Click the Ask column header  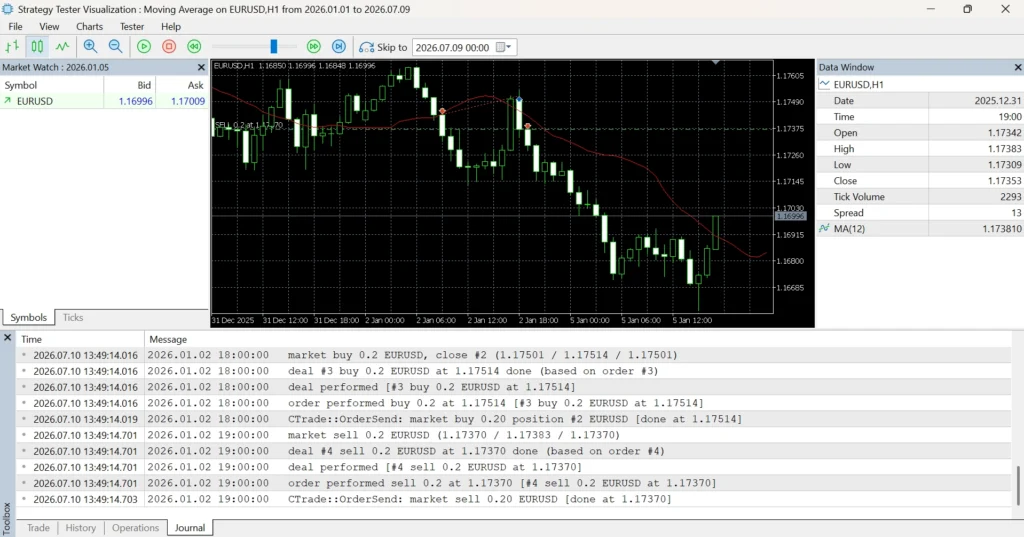[x=182, y=86]
